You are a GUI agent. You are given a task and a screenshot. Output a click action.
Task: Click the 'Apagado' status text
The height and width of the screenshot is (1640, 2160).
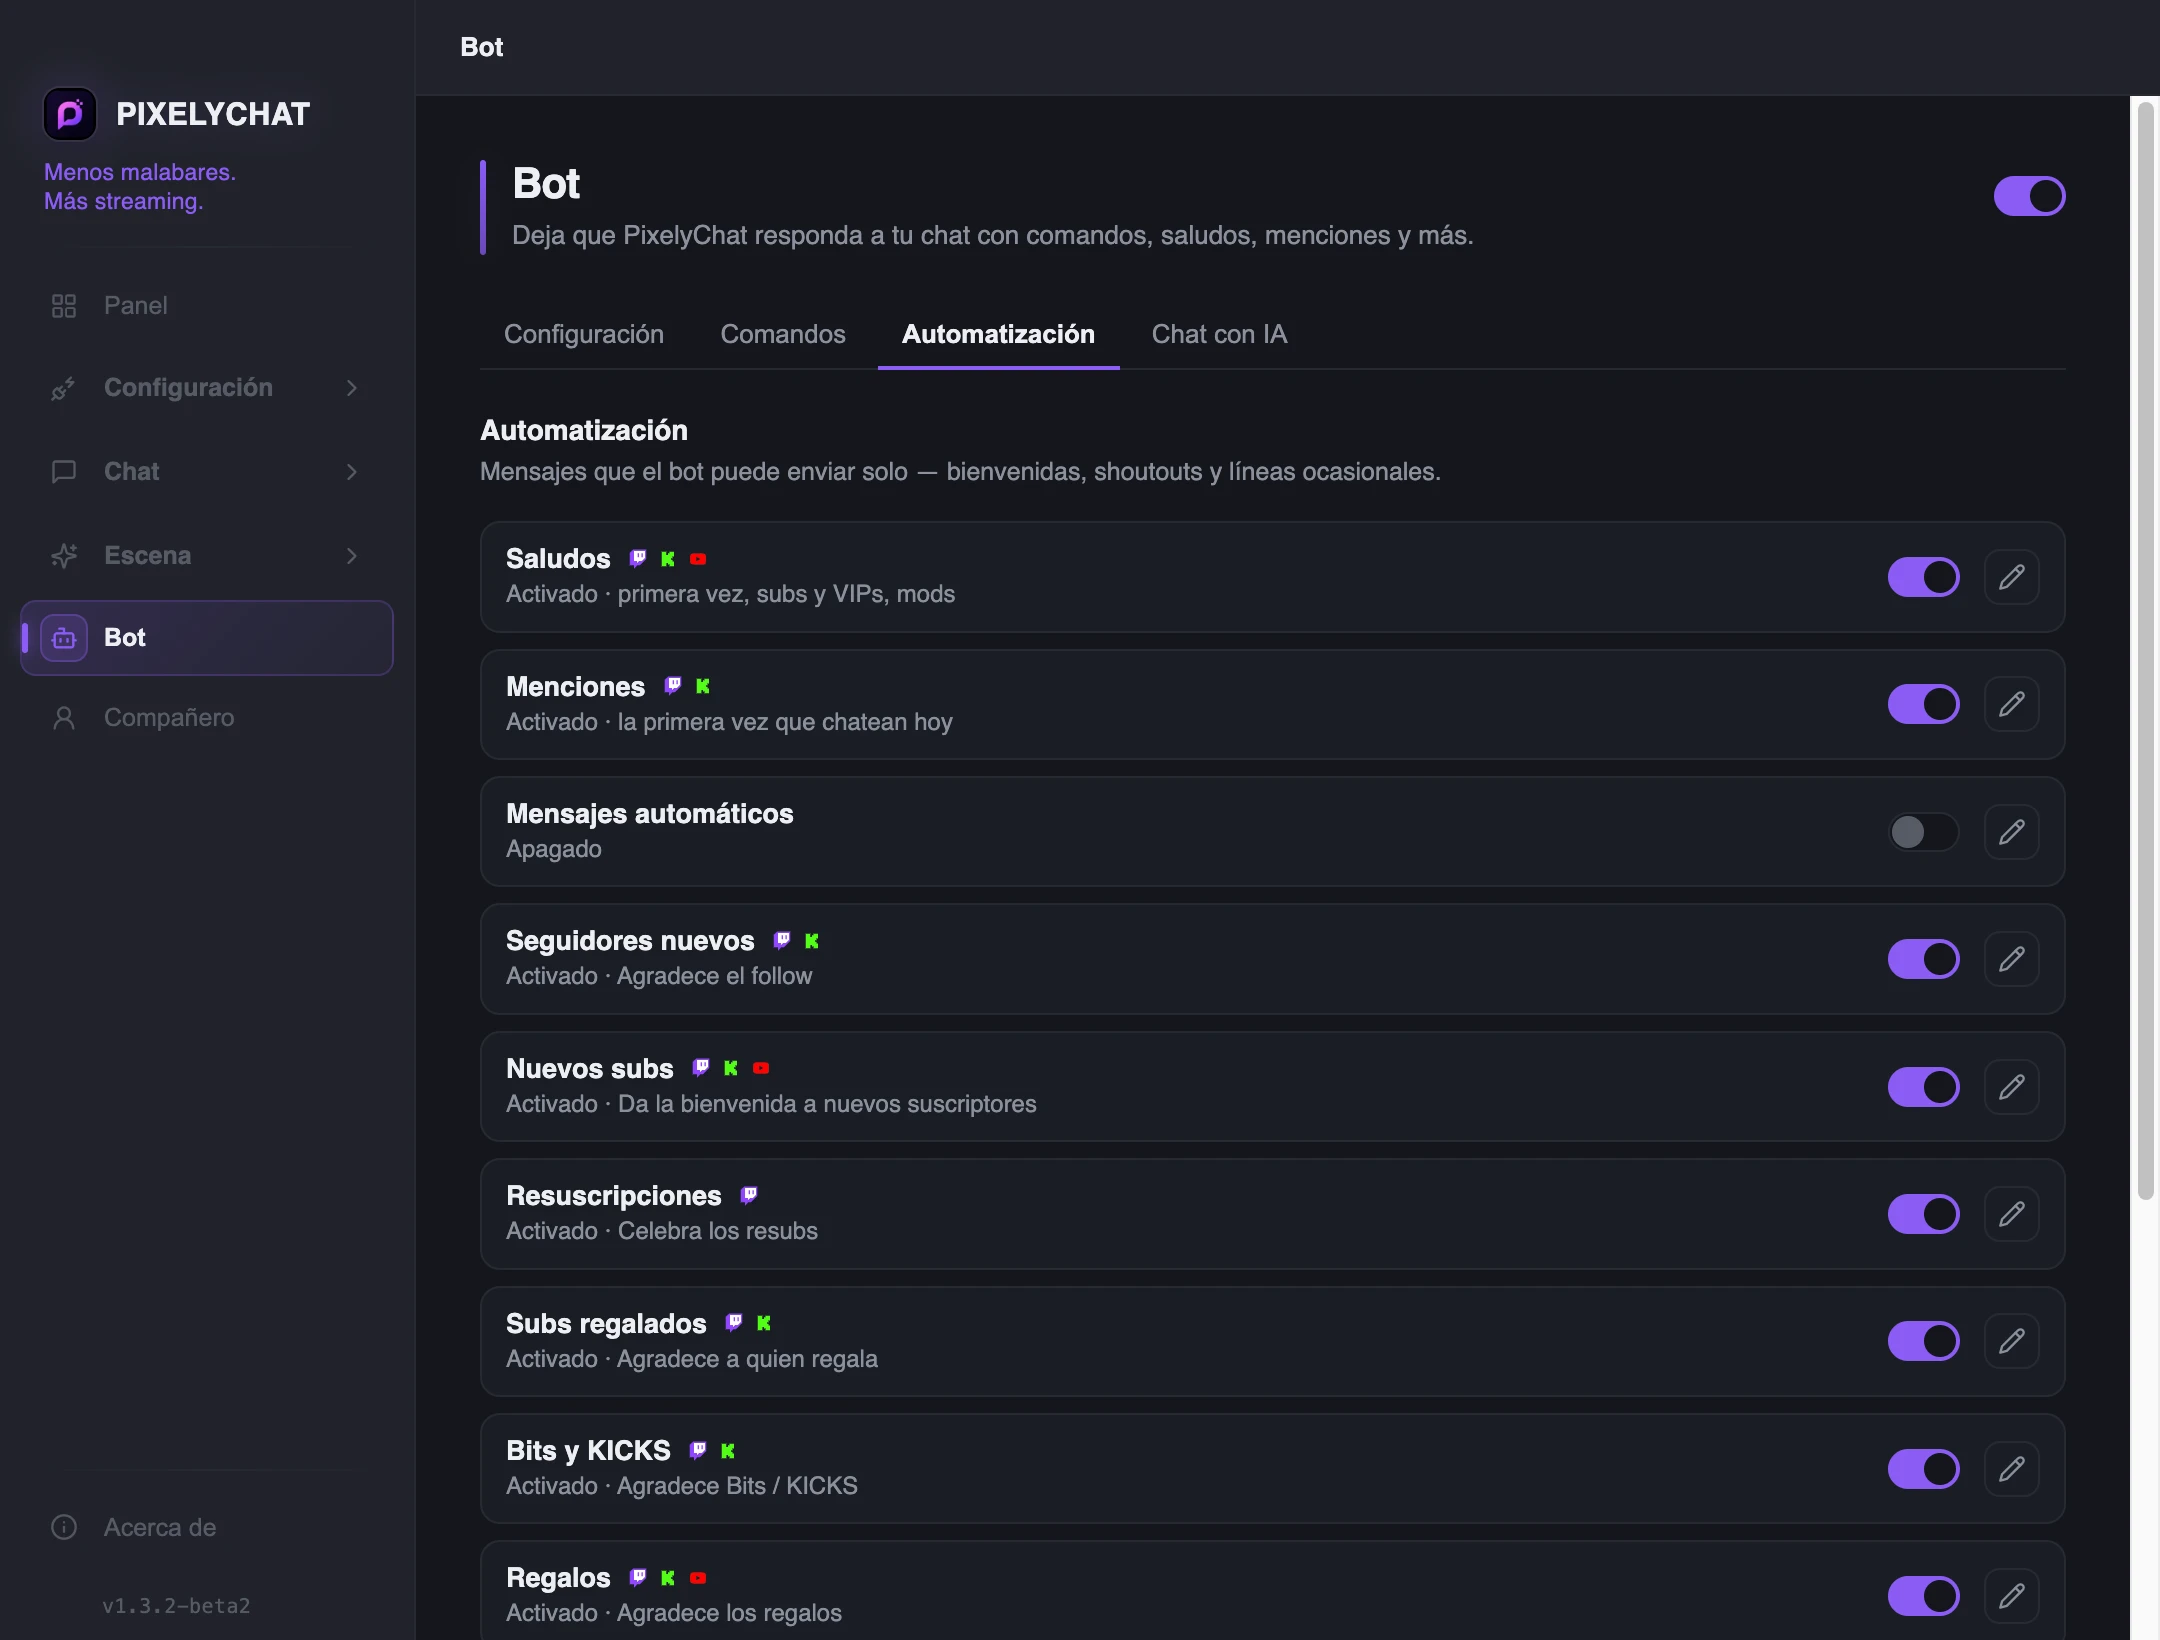click(554, 849)
